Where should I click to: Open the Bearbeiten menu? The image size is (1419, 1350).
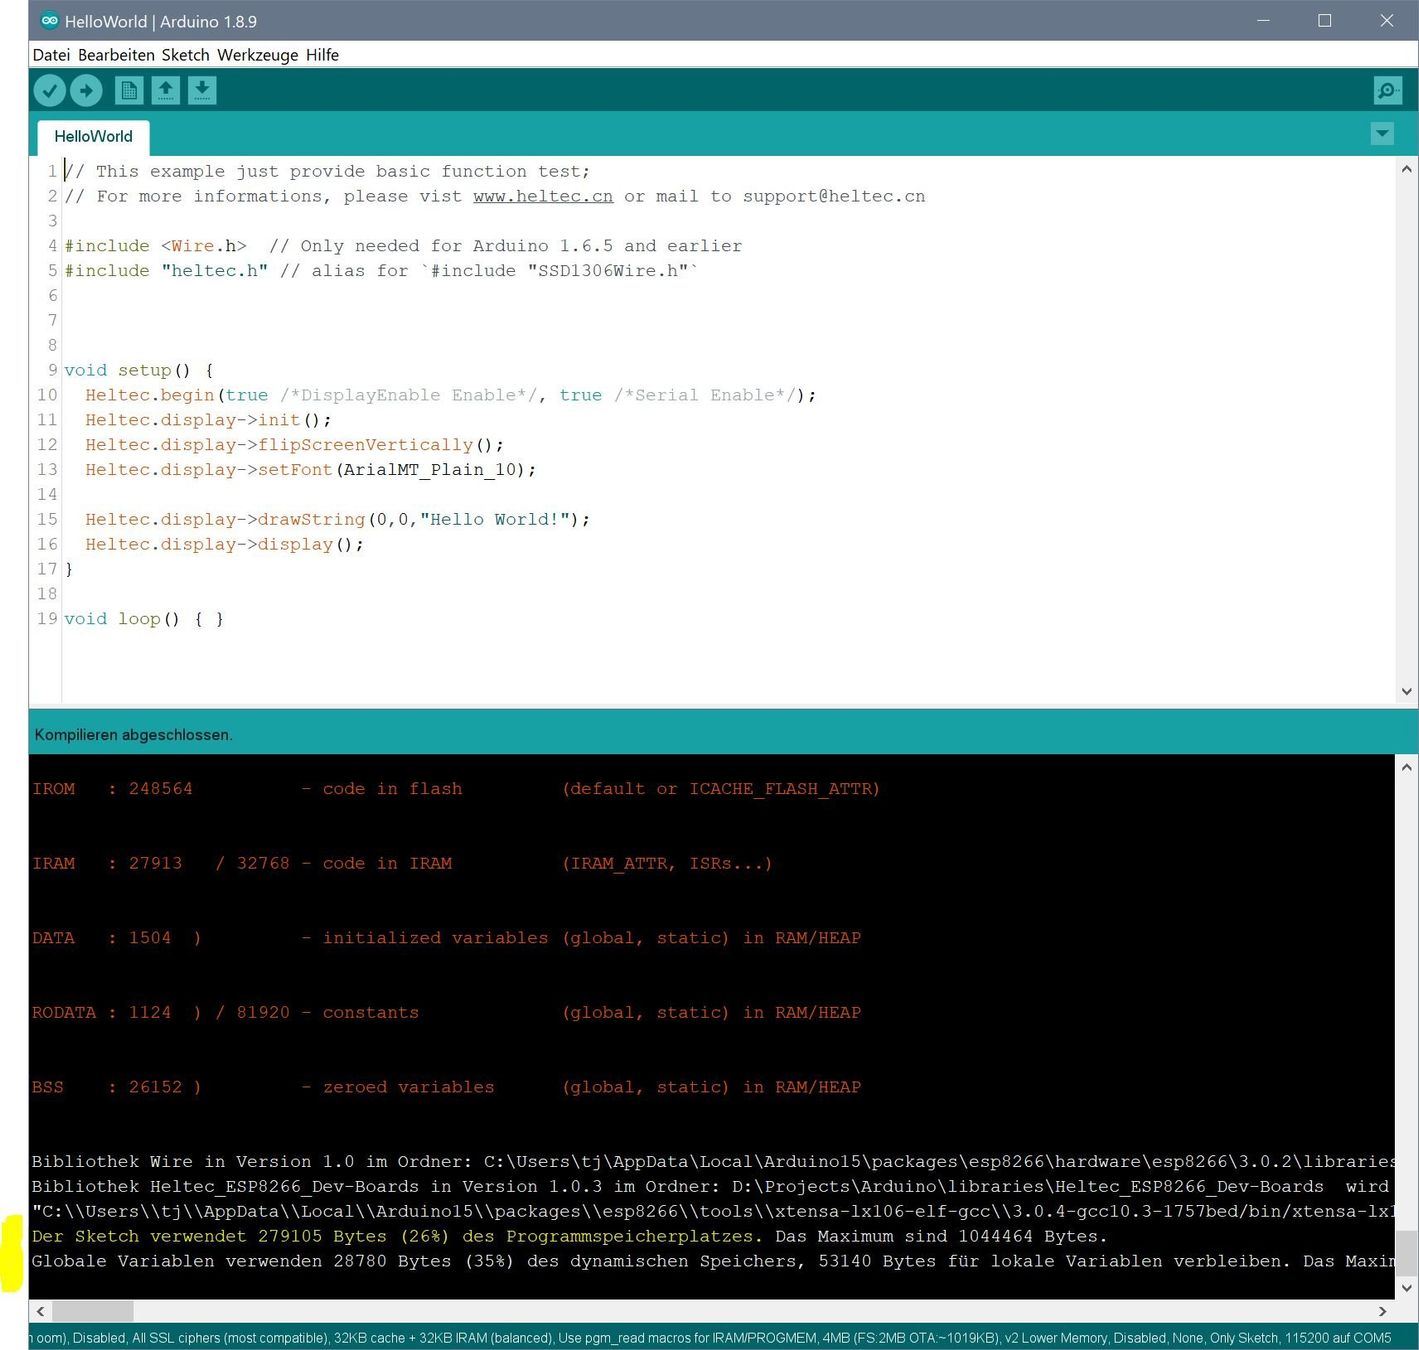pos(116,55)
